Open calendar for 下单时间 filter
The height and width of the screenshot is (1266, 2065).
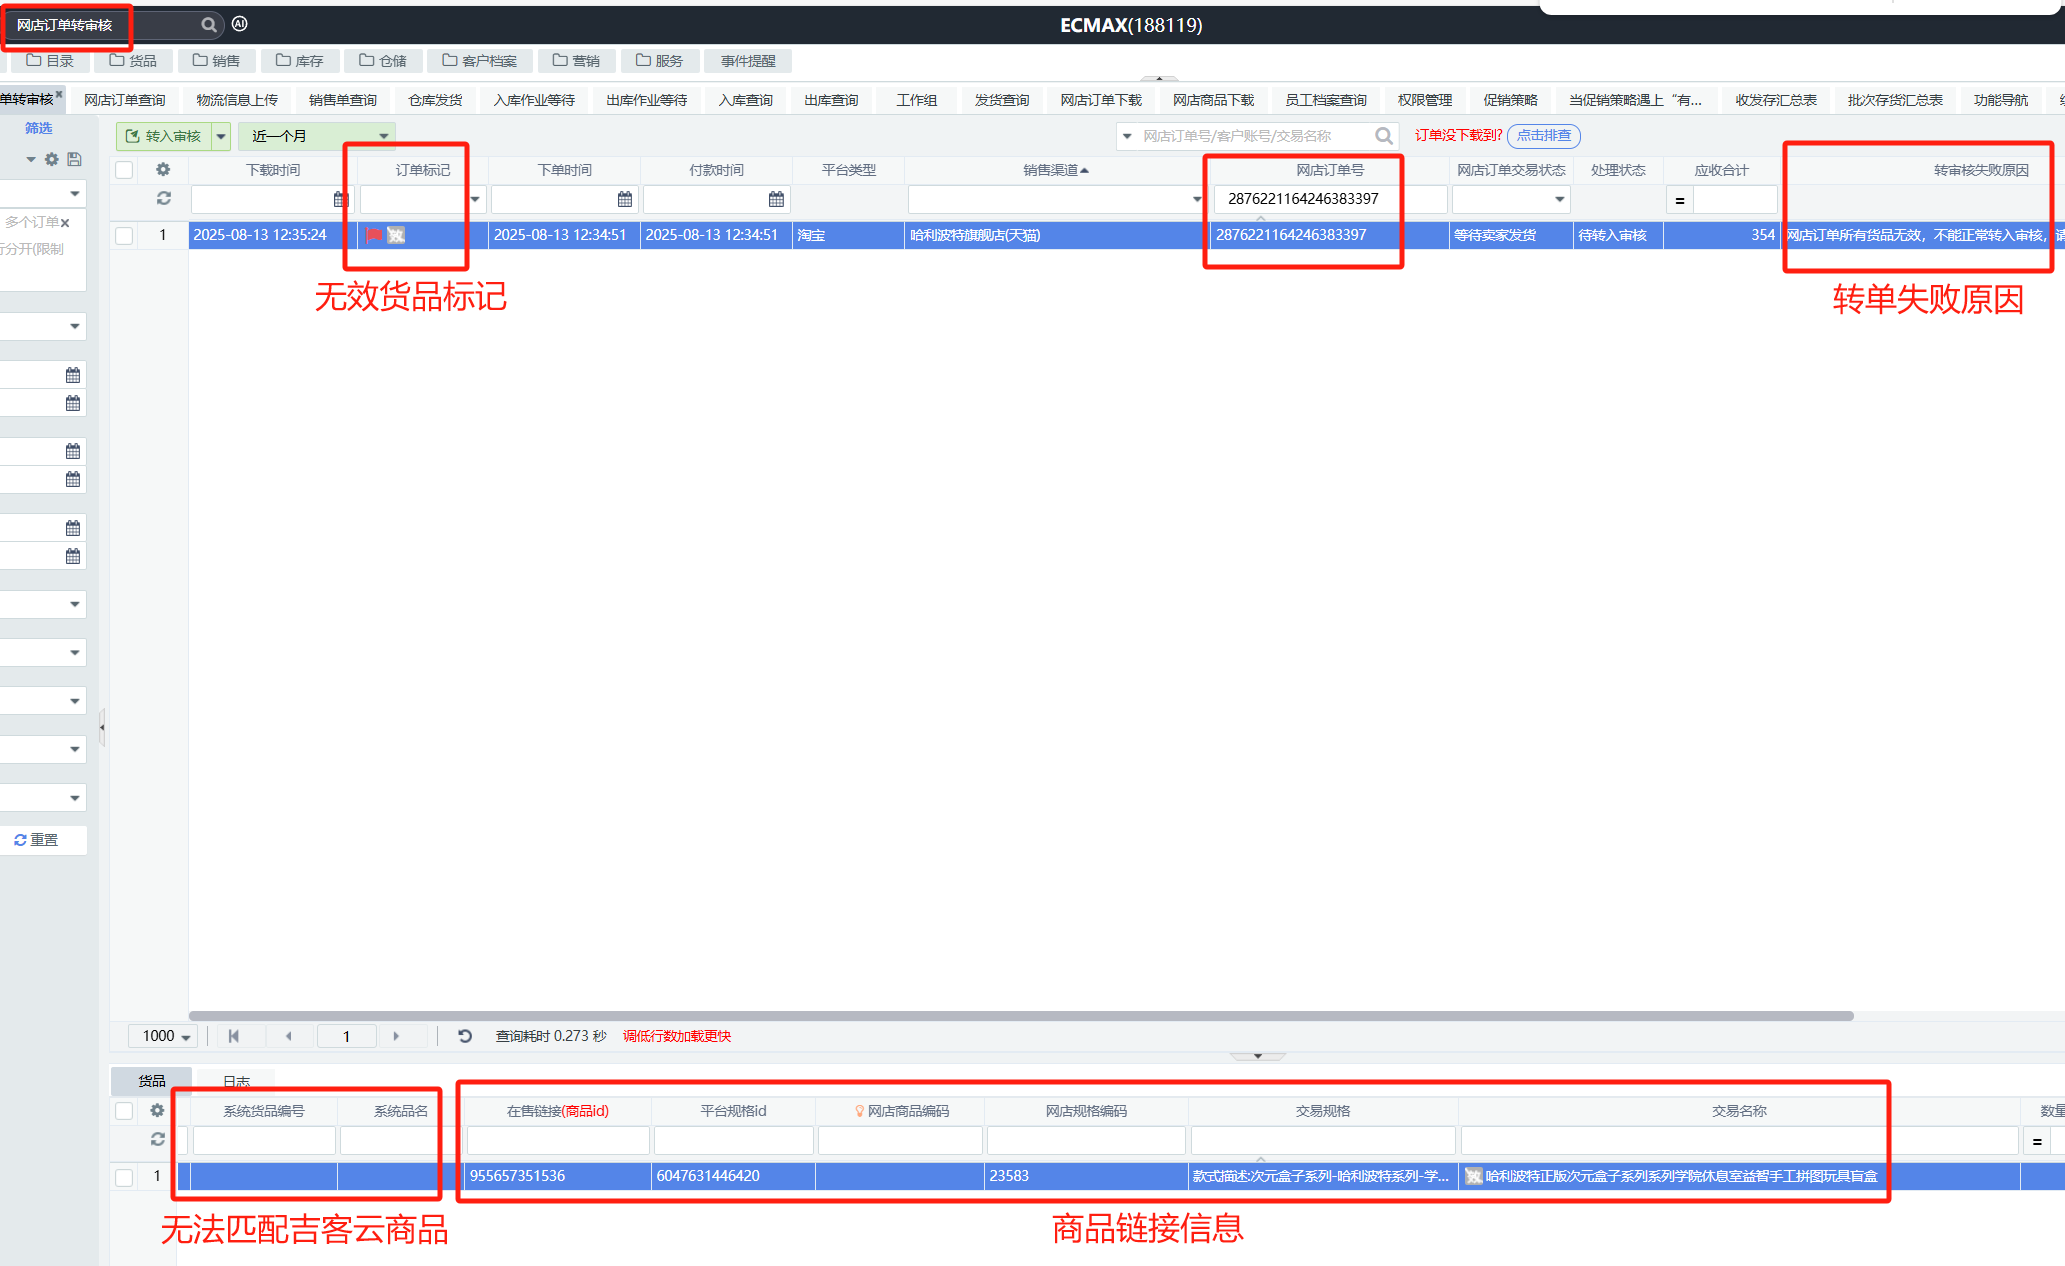[625, 200]
